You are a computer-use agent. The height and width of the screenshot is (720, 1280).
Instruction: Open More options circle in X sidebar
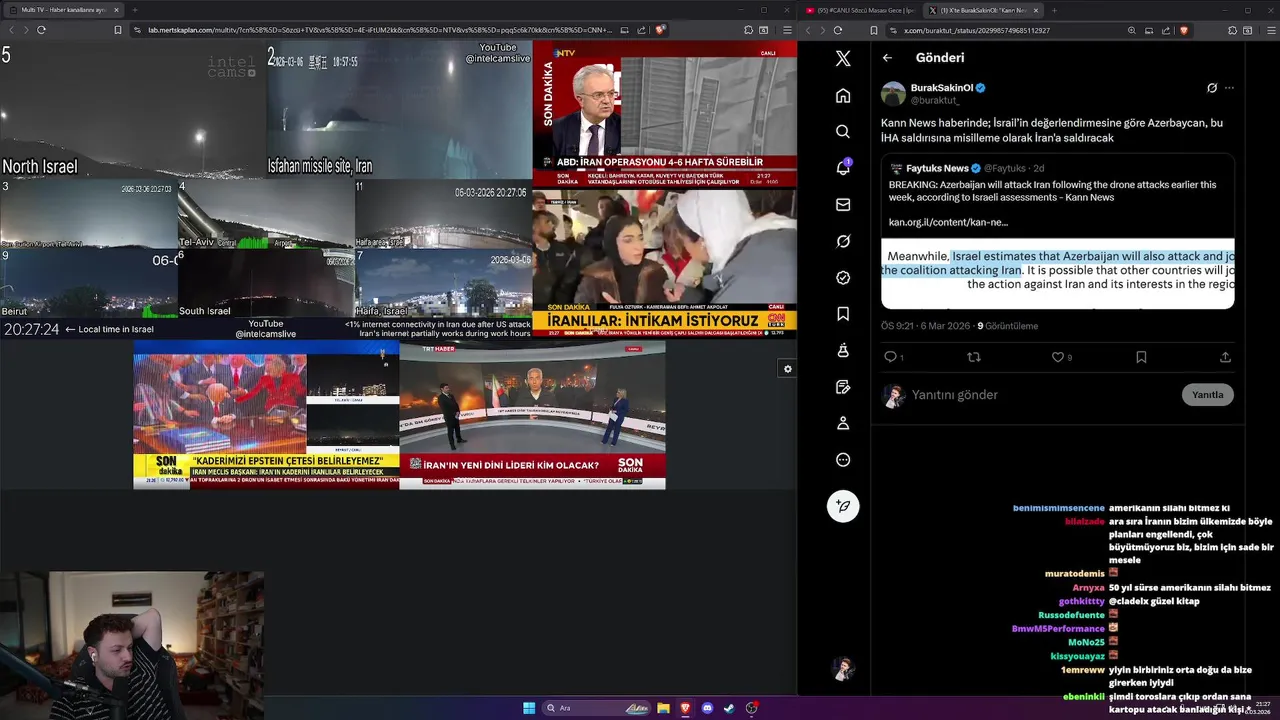point(843,460)
